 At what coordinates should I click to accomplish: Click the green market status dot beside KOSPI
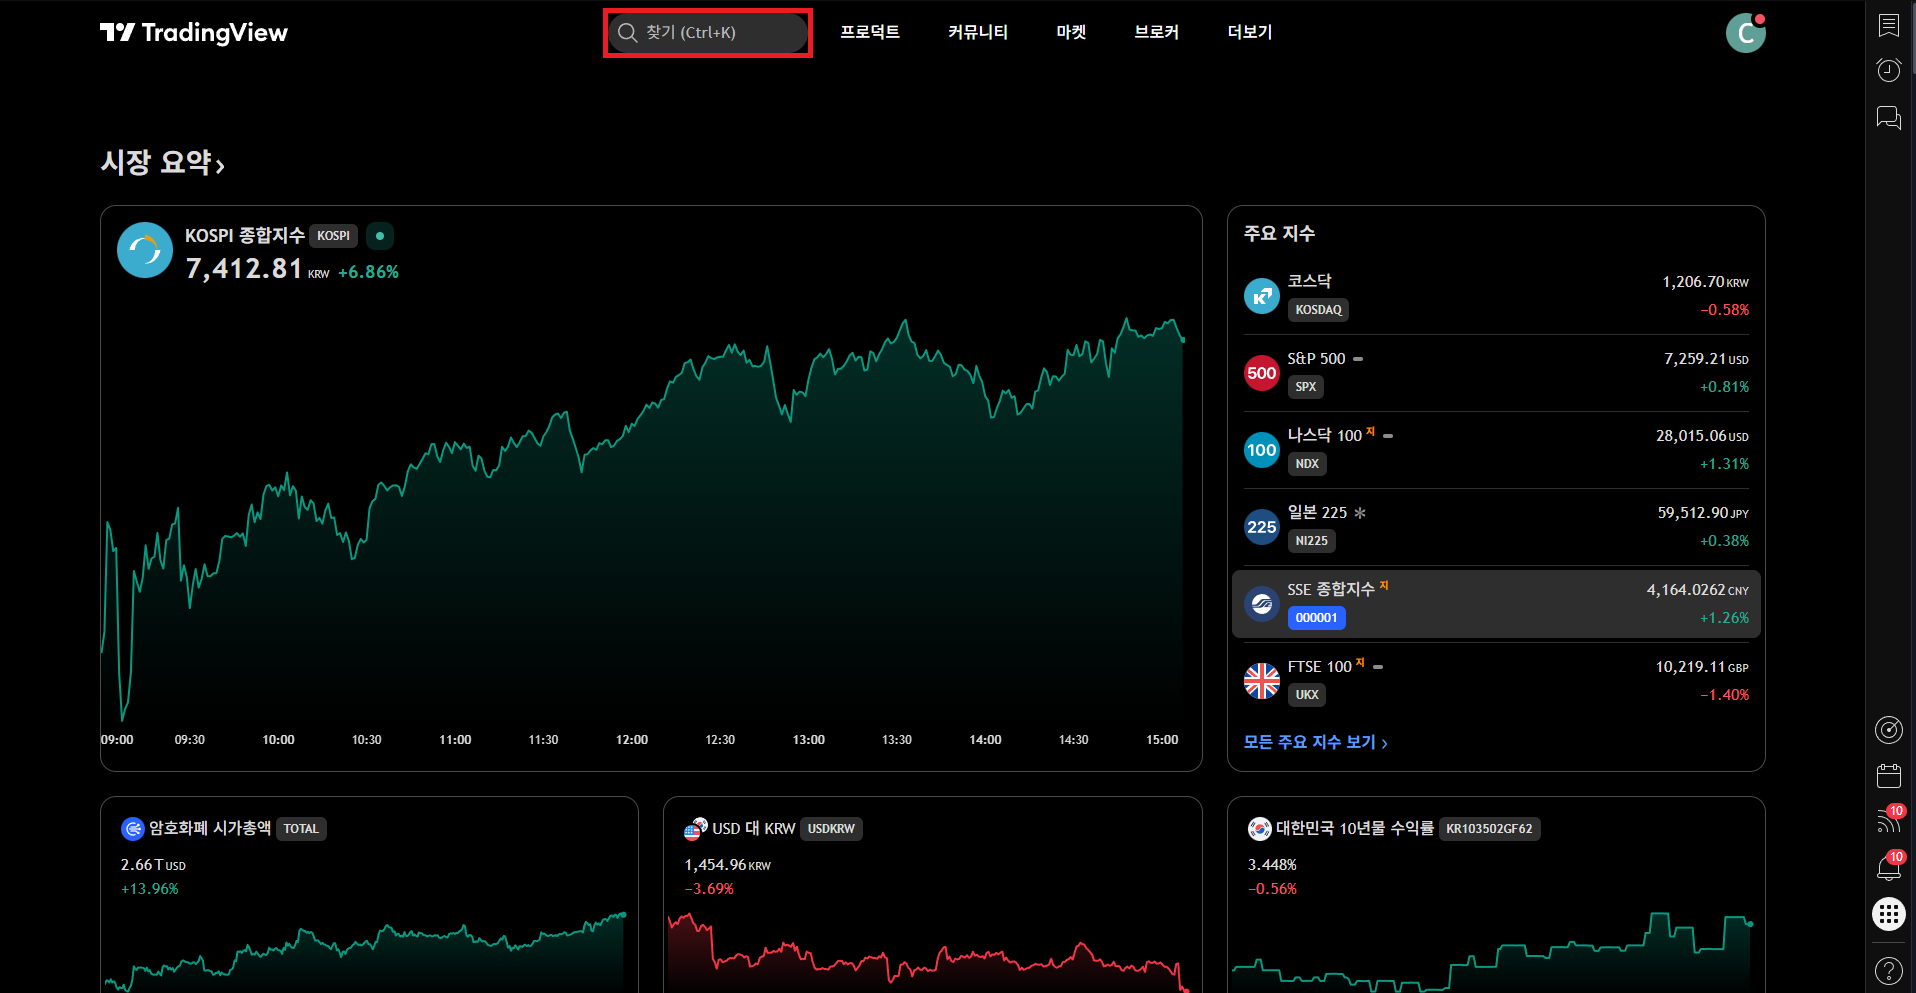click(380, 236)
